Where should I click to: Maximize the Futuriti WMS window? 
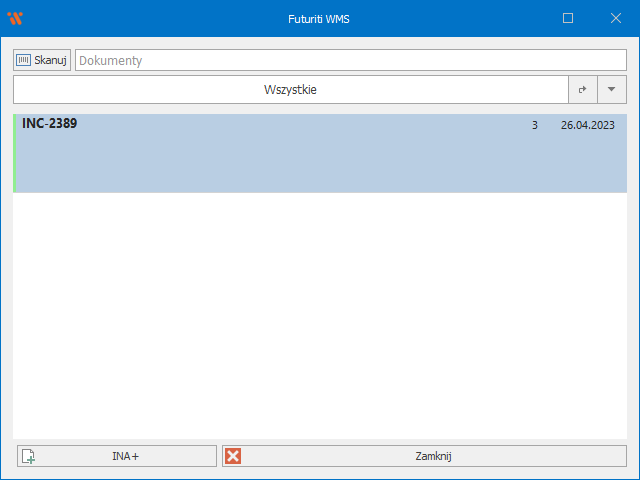point(568,18)
